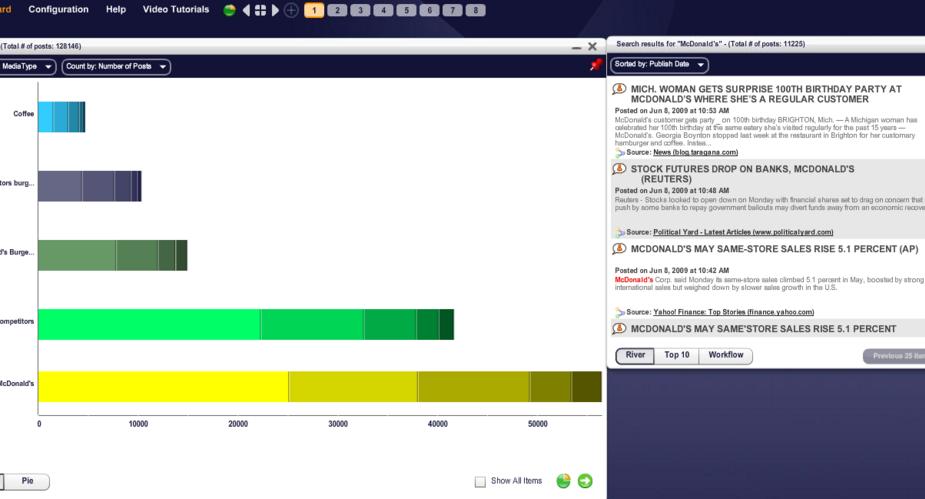Switch to dashboard tab 4
This screenshot has height=499, width=925.
point(383,10)
